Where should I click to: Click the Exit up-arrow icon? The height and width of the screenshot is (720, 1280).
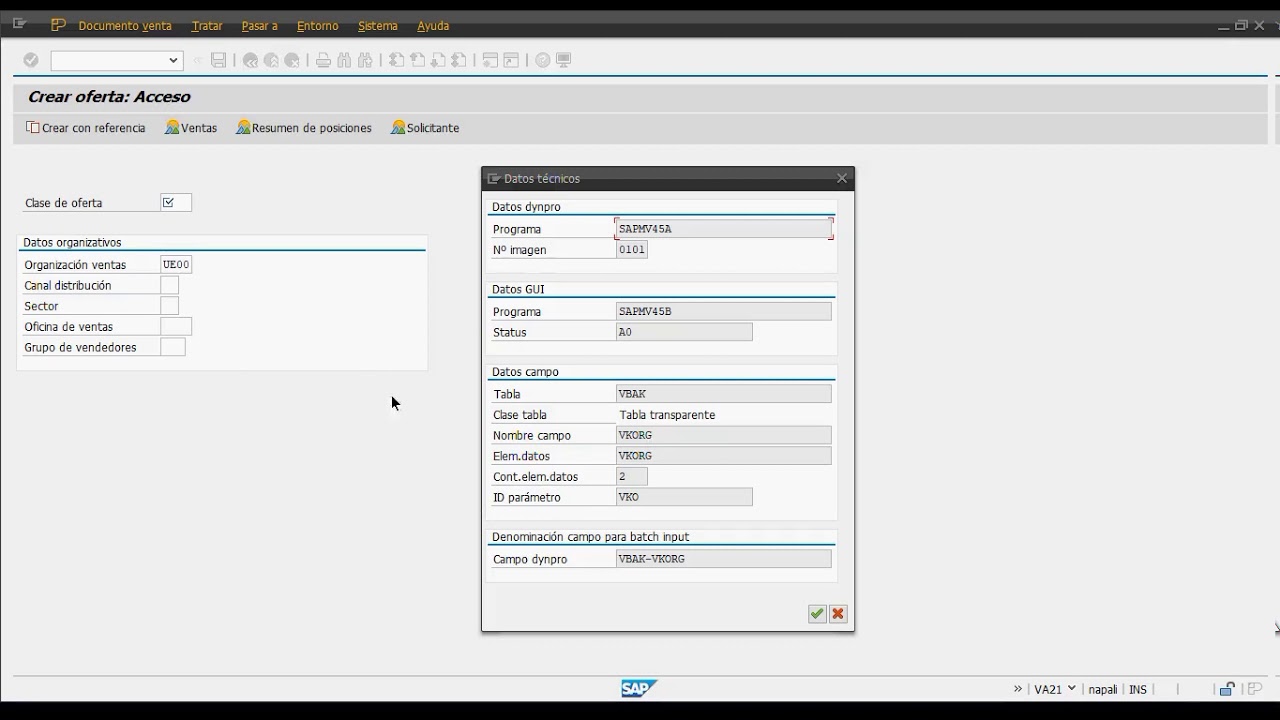pyautogui.click(x=271, y=60)
